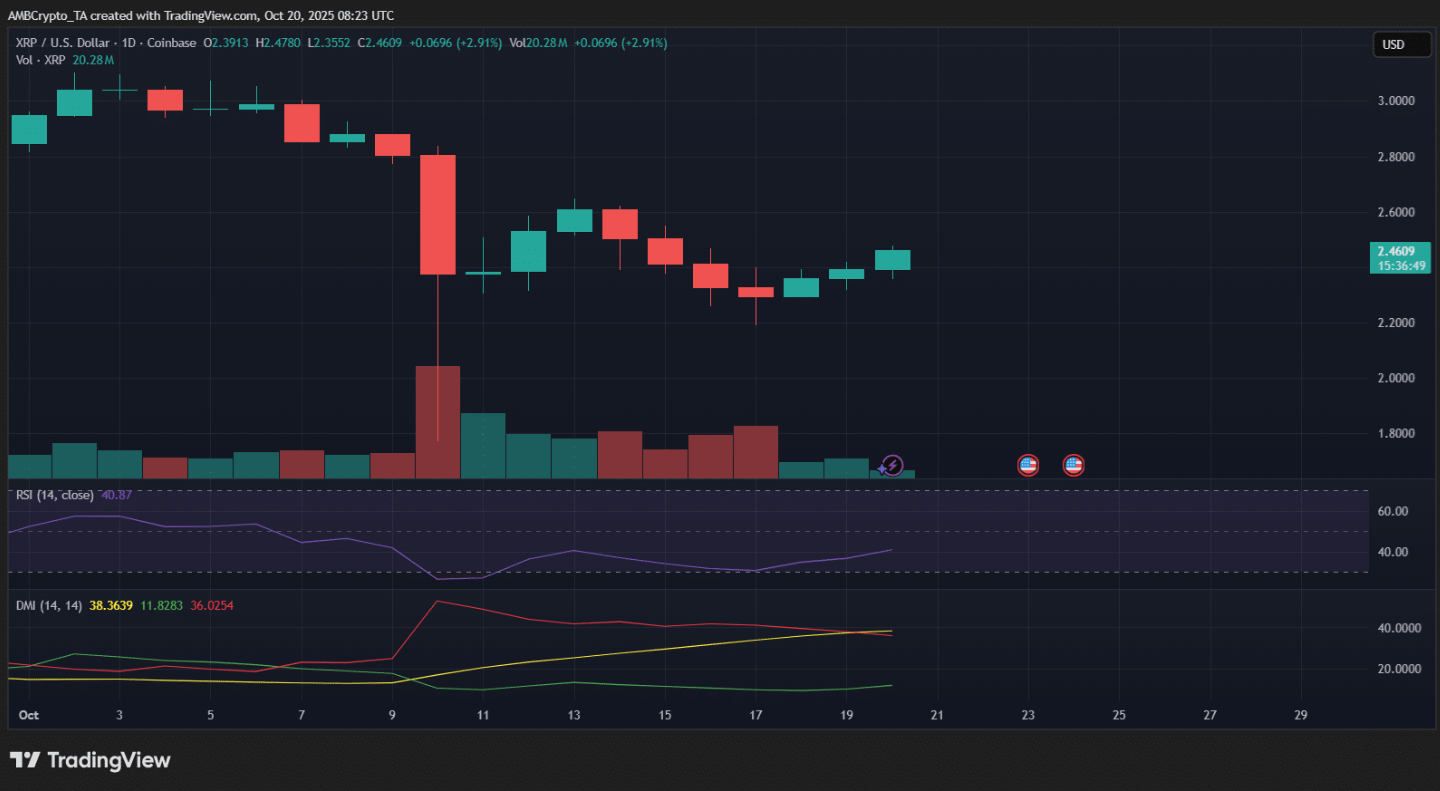
Task: Click the last green candle on Oct 20
Action: click(x=892, y=260)
